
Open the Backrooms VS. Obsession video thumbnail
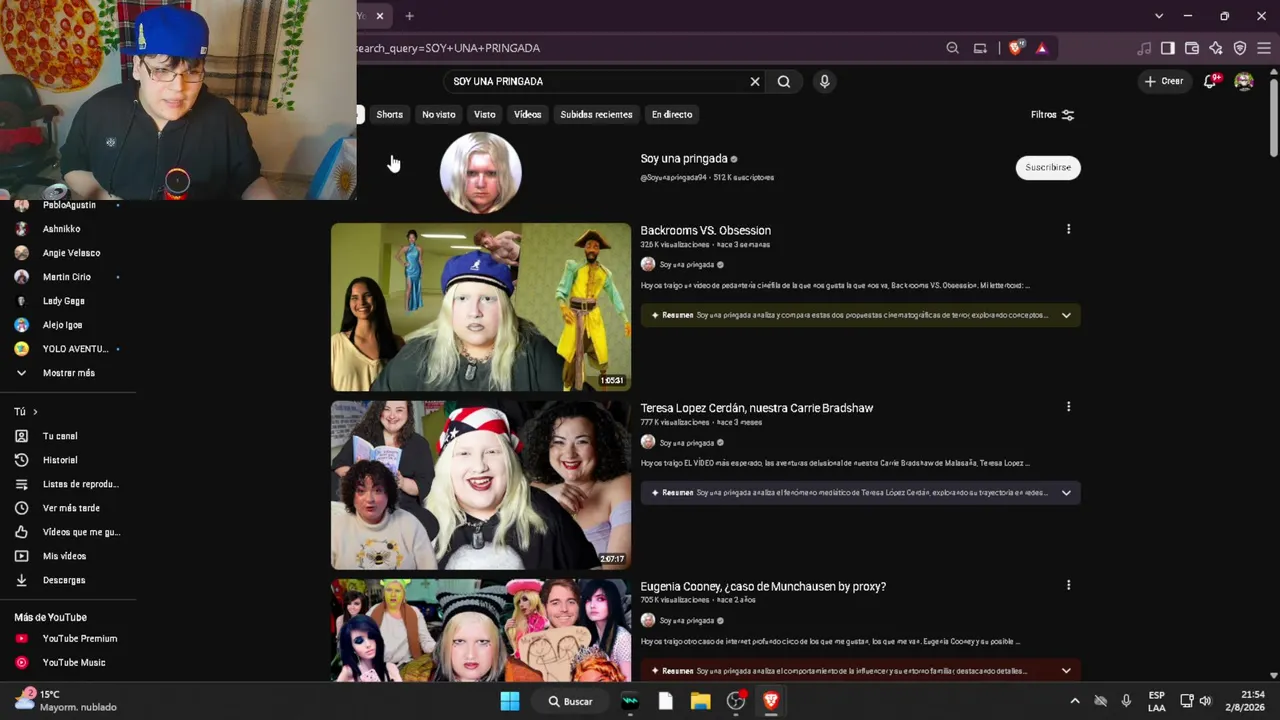pyautogui.click(x=481, y=307)
